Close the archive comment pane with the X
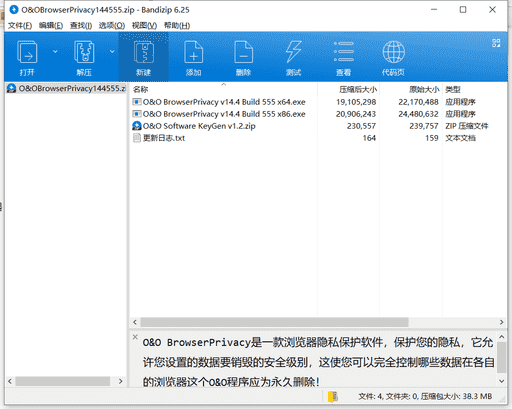Screen dimensions: 512x409 click(x=135, y=337)
